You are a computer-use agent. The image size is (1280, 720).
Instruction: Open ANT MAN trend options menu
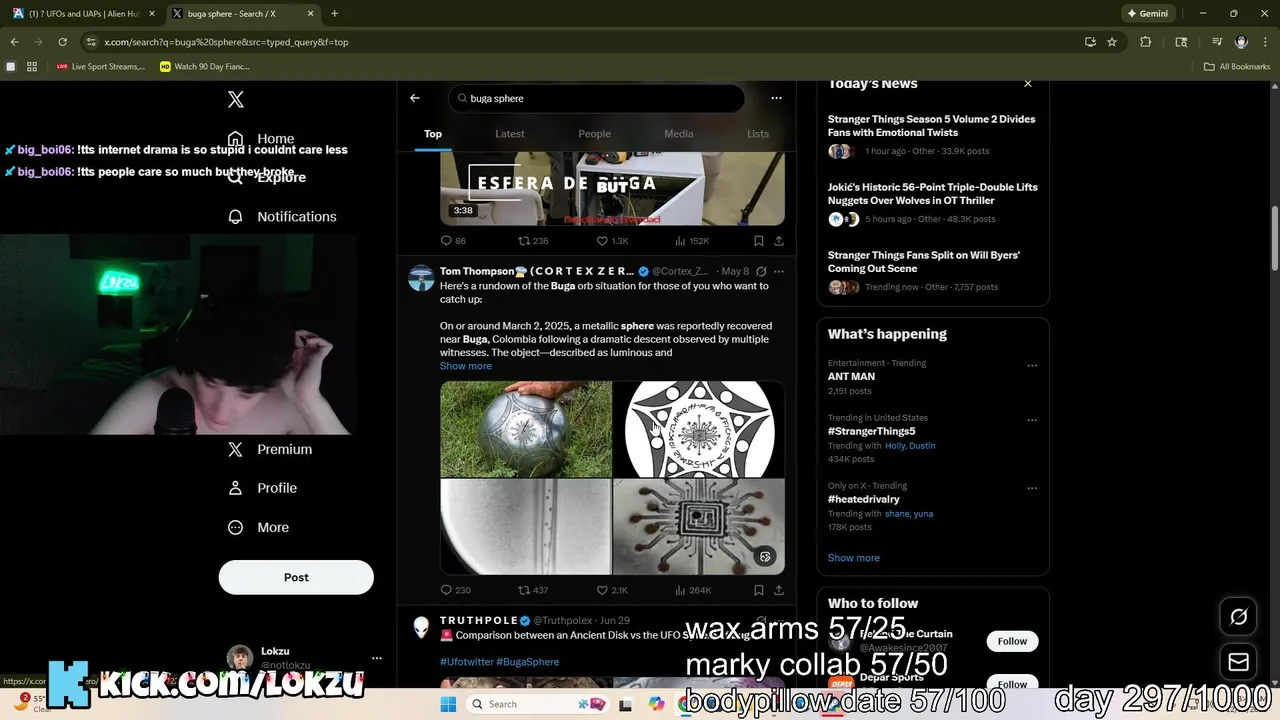(x=1032, y=366)
